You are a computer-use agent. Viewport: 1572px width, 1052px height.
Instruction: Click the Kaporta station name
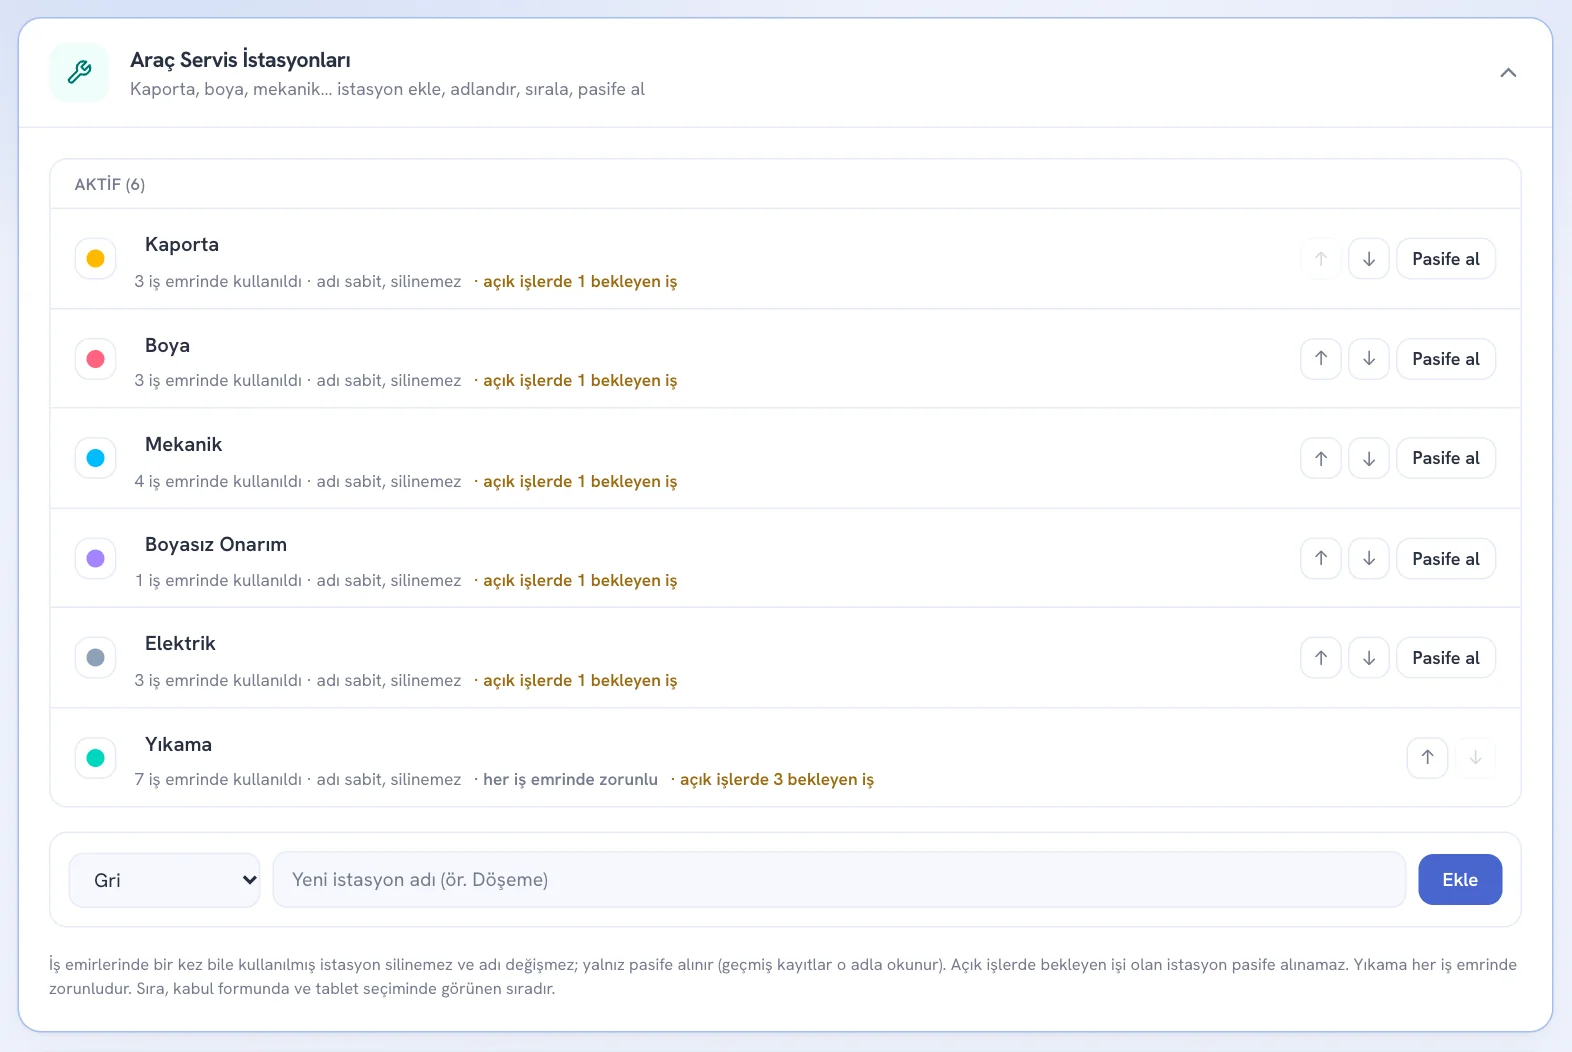(x=182, y=245)
